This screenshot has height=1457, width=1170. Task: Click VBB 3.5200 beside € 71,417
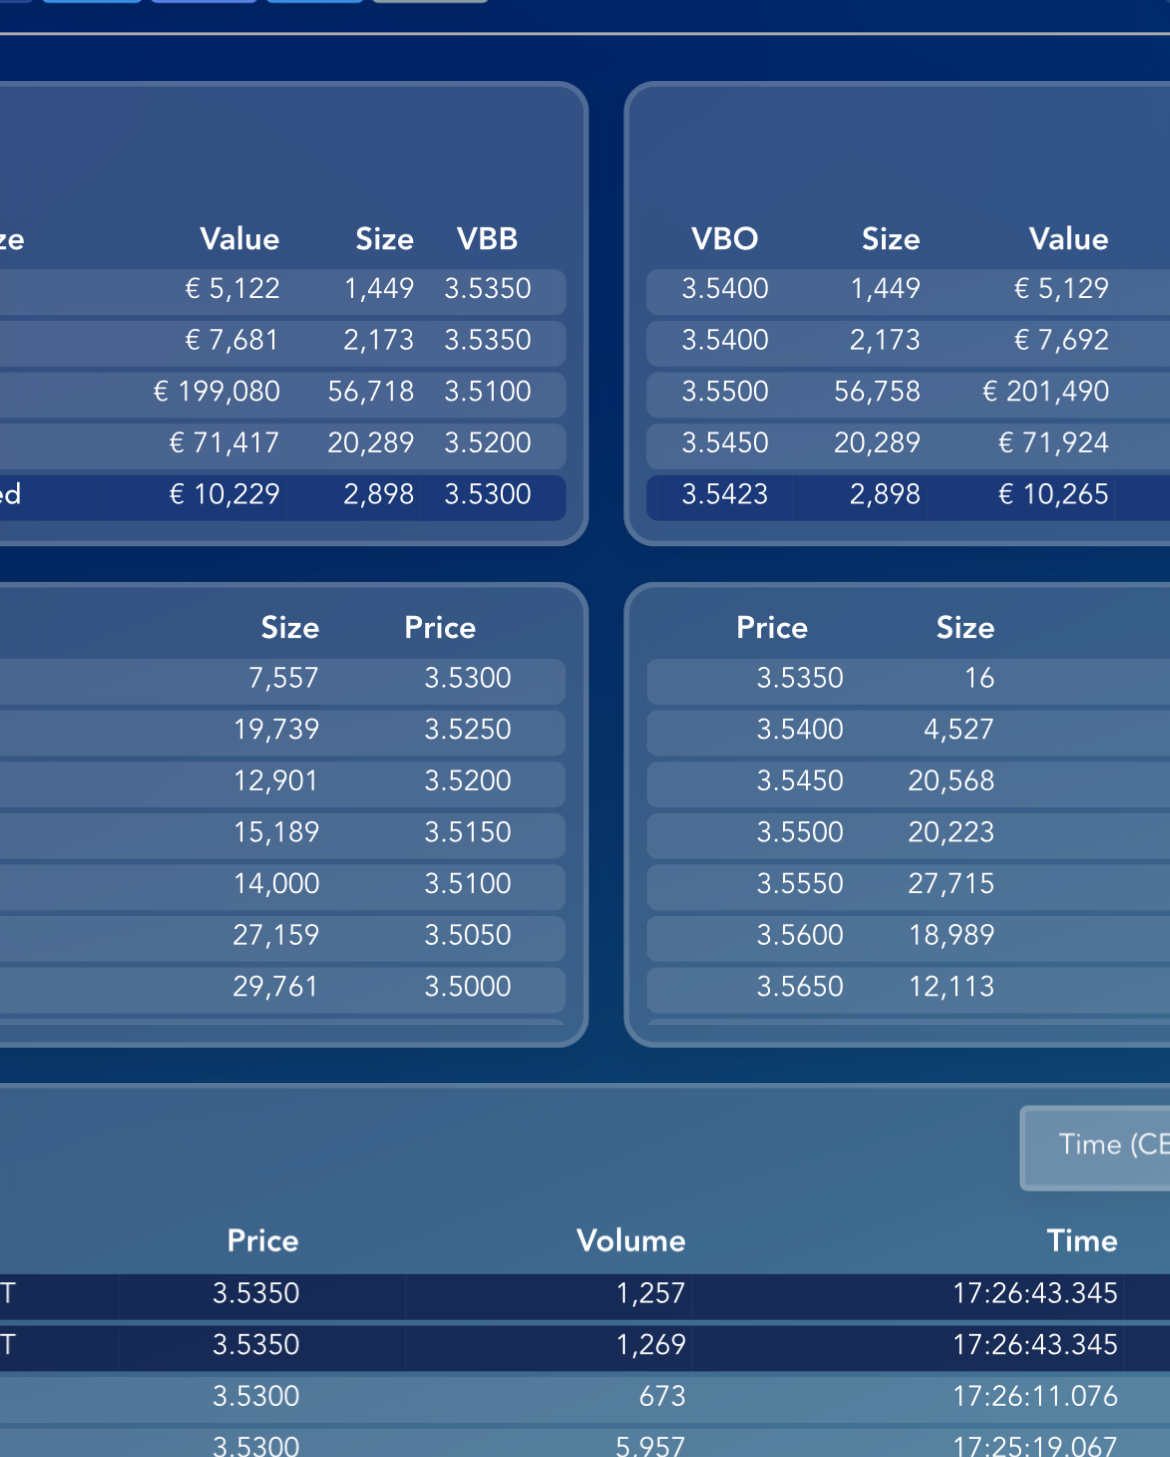point(488,443)
